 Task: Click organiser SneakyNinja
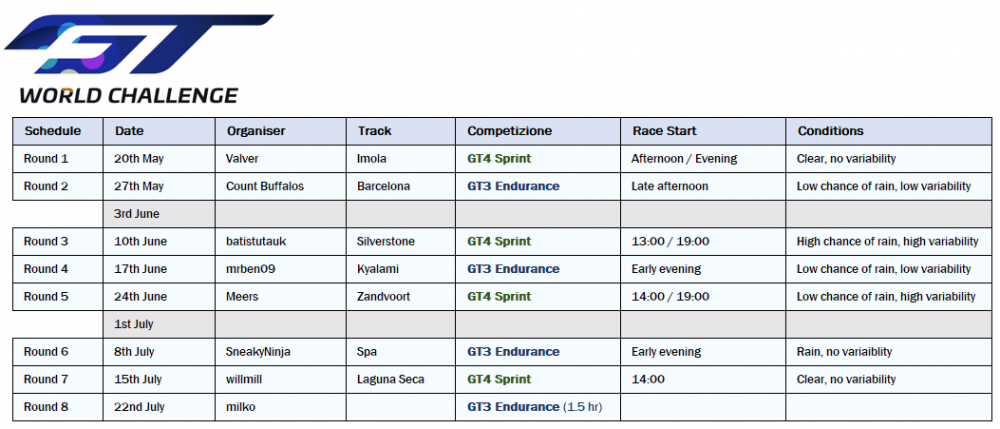pos(258,352)
